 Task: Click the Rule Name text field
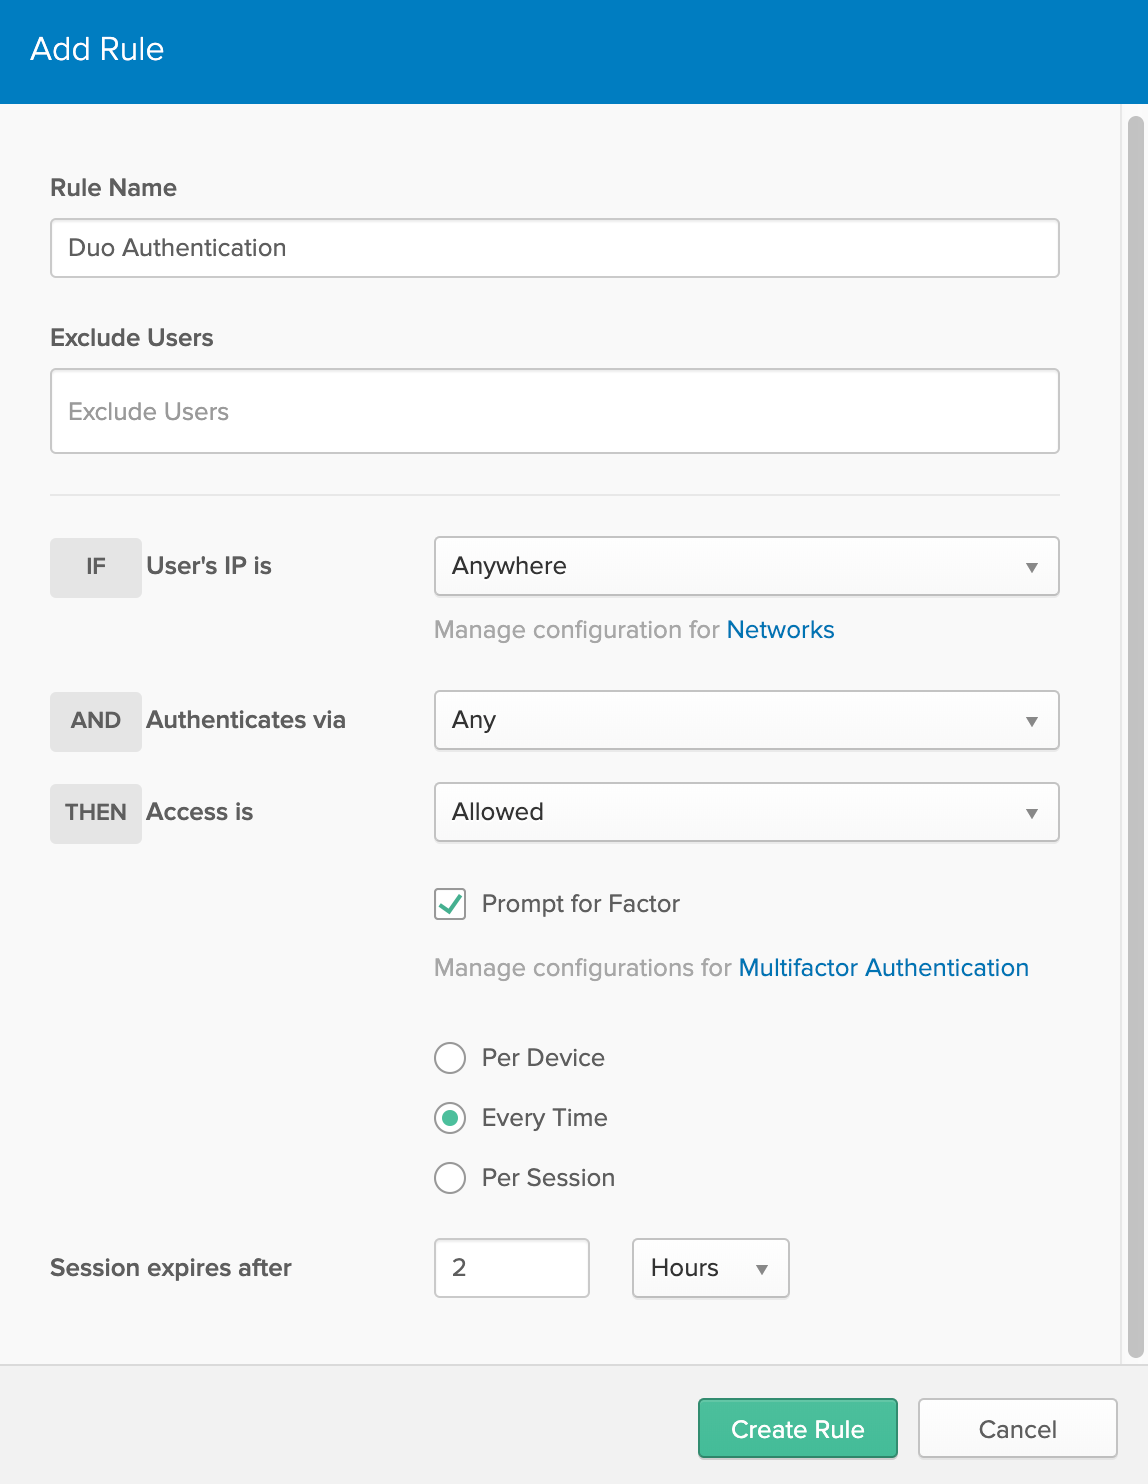pos(554,248)
